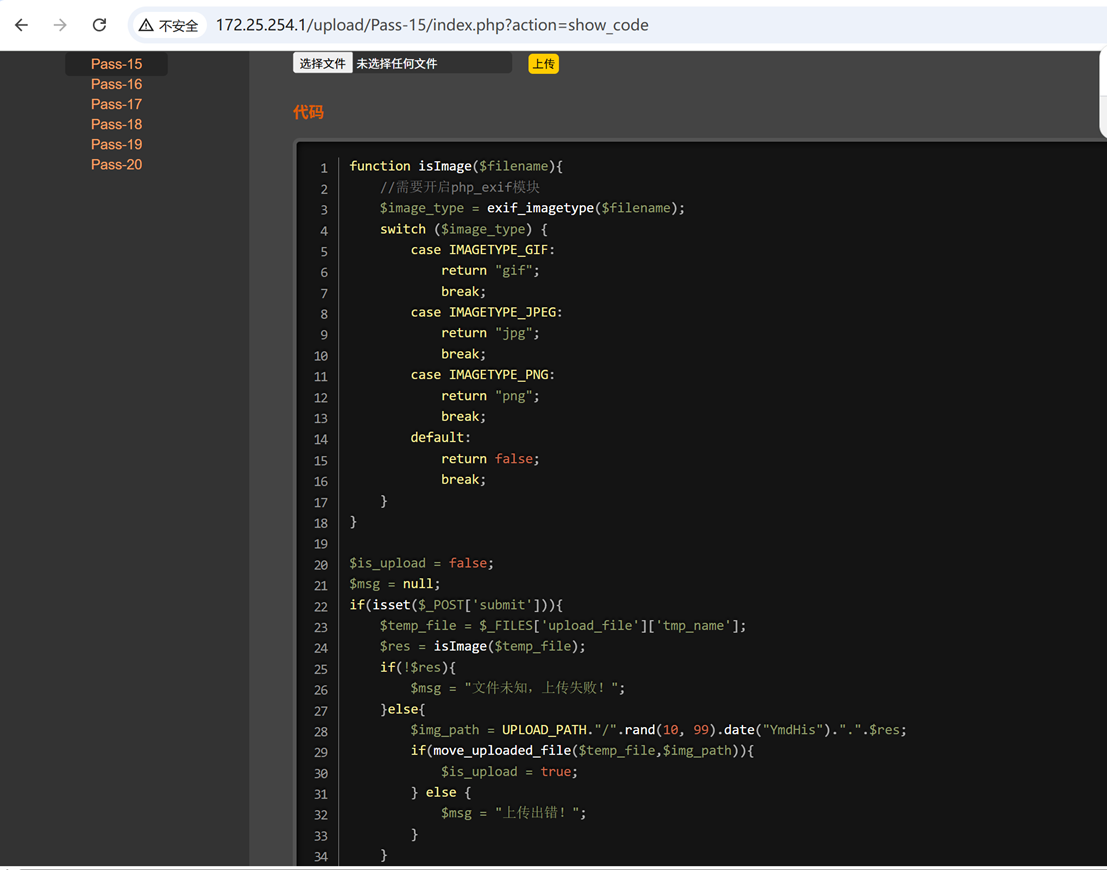Screen dimensions: 1107x870
Task: Click the comment line 需要开启php_exif模块
Action: tap(460, 187)
